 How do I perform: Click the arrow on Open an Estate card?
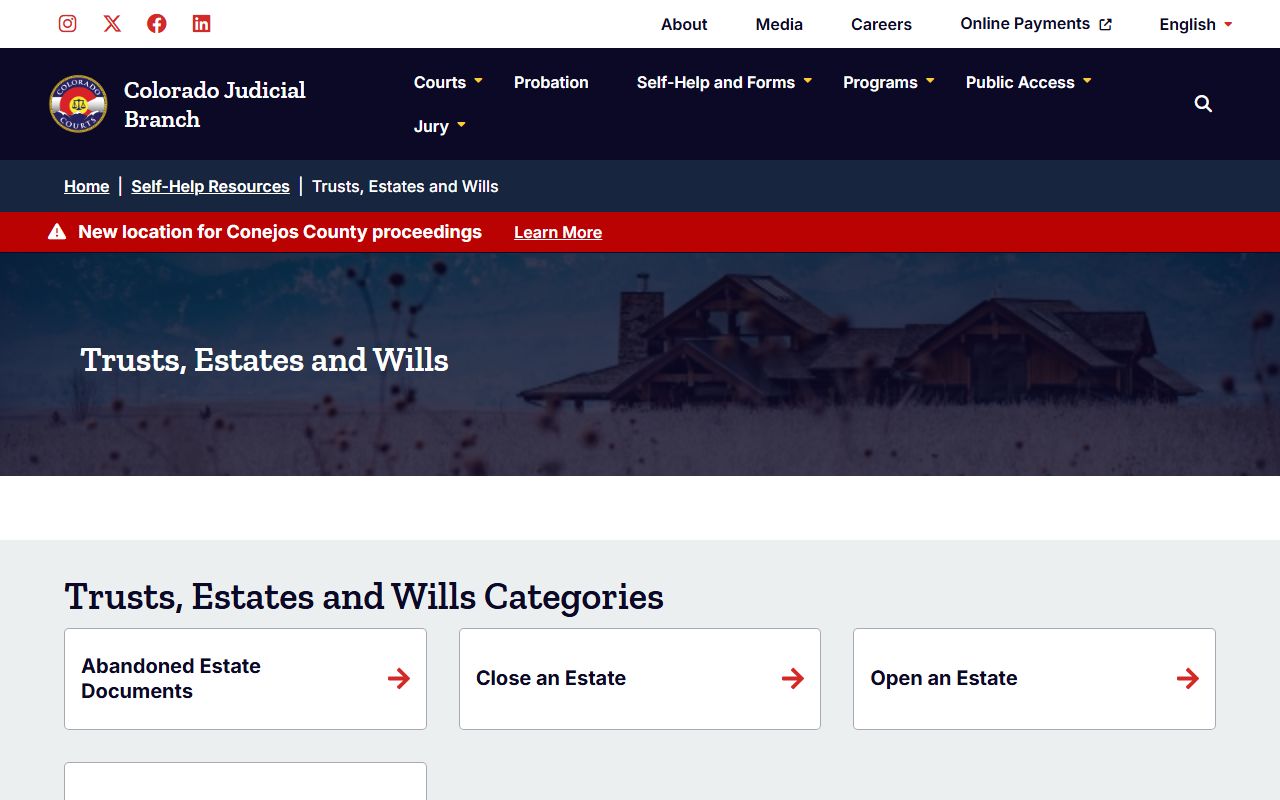click(1188, 679)
